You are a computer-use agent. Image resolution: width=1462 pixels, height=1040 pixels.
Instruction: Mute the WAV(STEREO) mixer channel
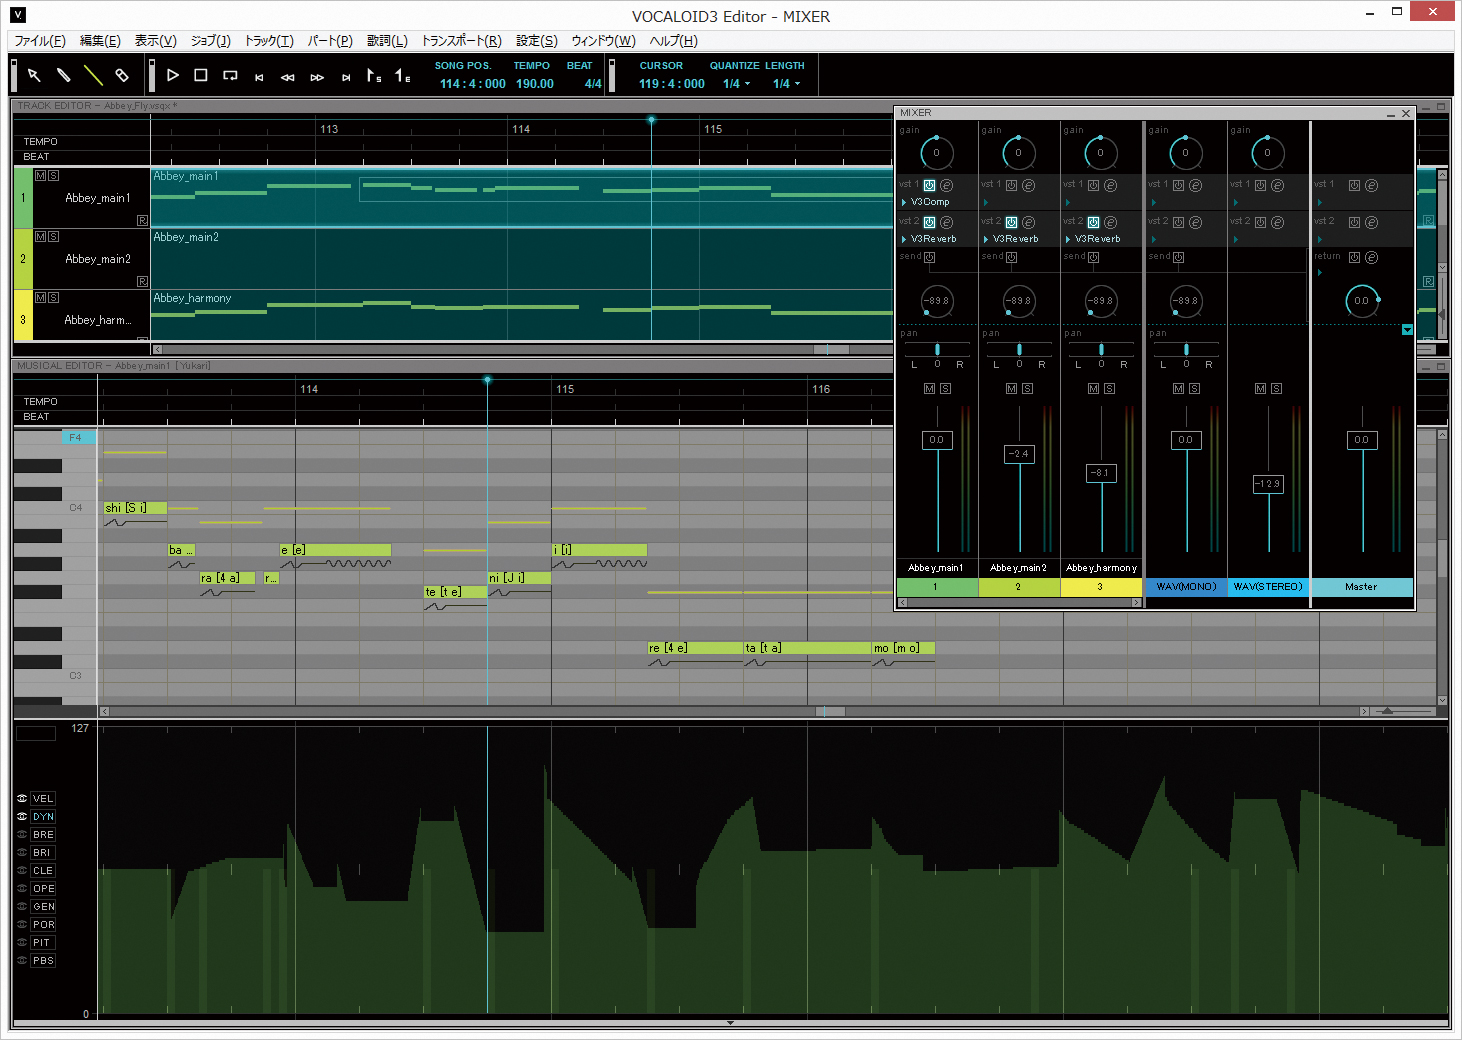[1260, 388]
